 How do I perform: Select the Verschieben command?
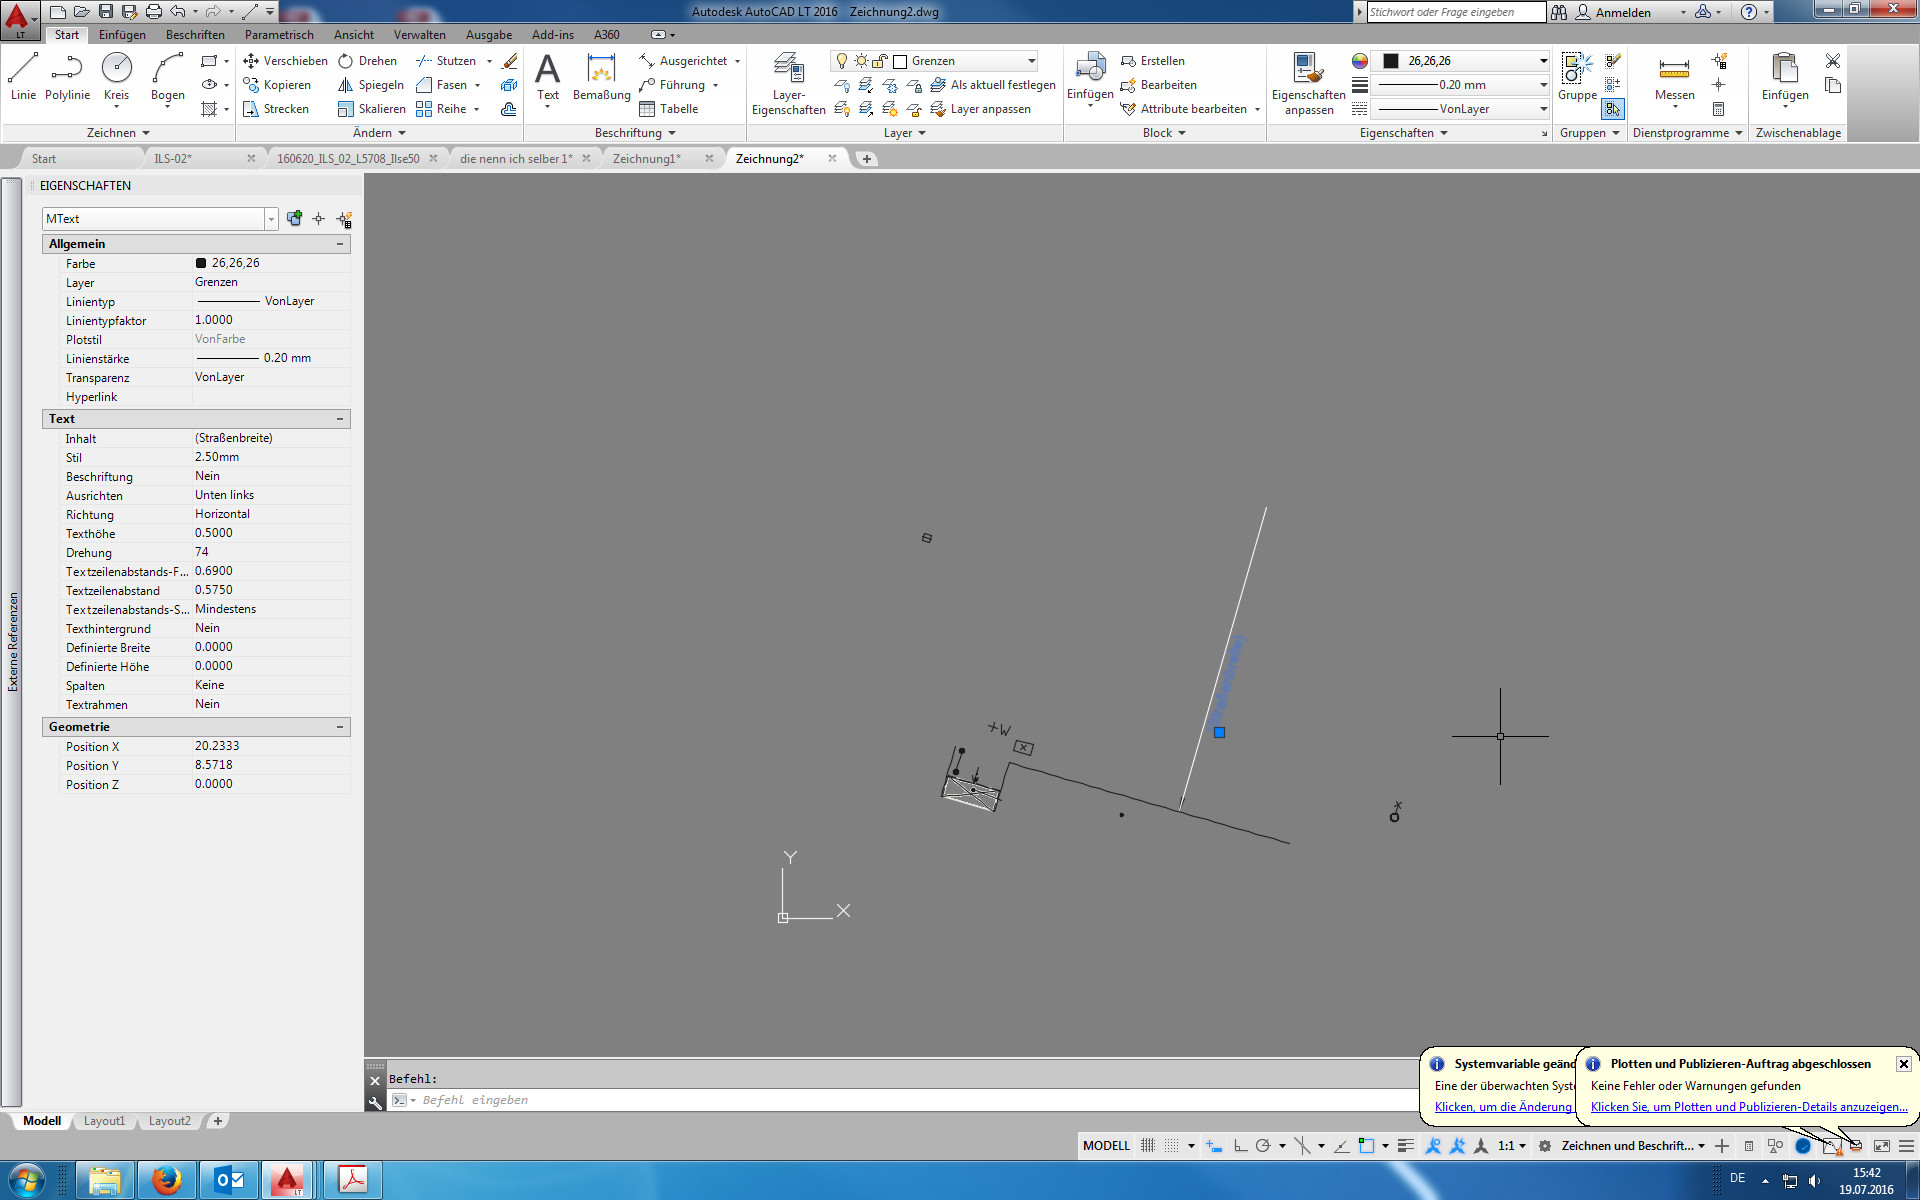click(285, 60)
